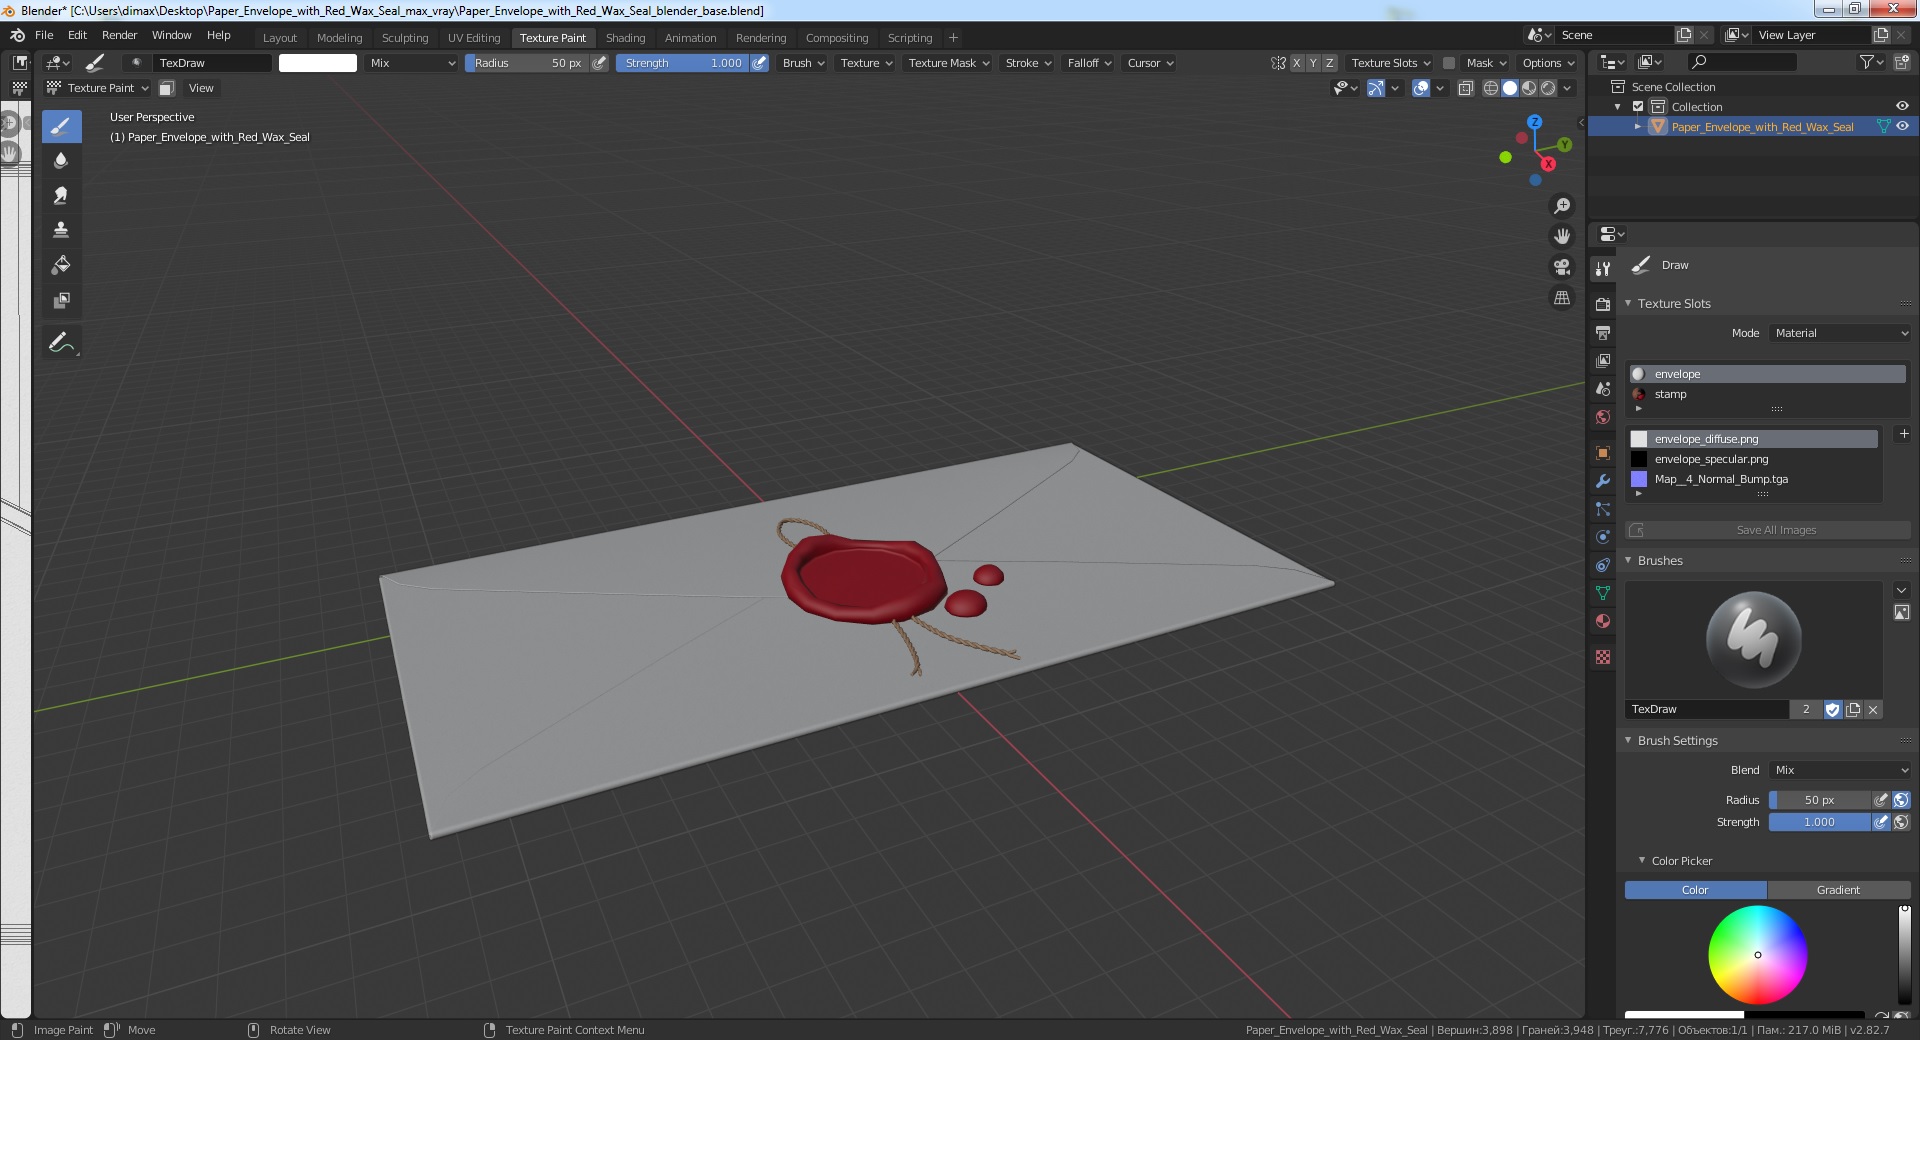Hide Paper_Envelope_with_Red_Wax_Seal object in outliner

[1902, 127]
